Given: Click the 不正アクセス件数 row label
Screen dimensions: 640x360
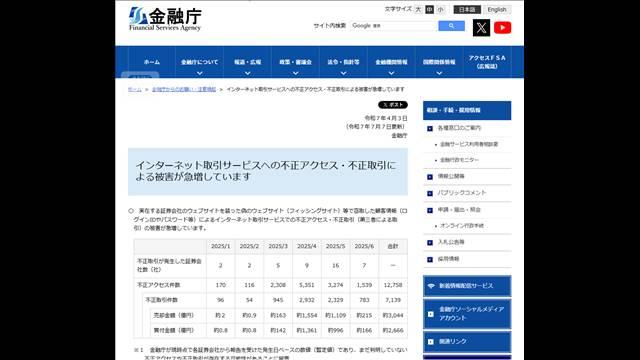Looking at the screenshot, I should [x=158, y=285].
